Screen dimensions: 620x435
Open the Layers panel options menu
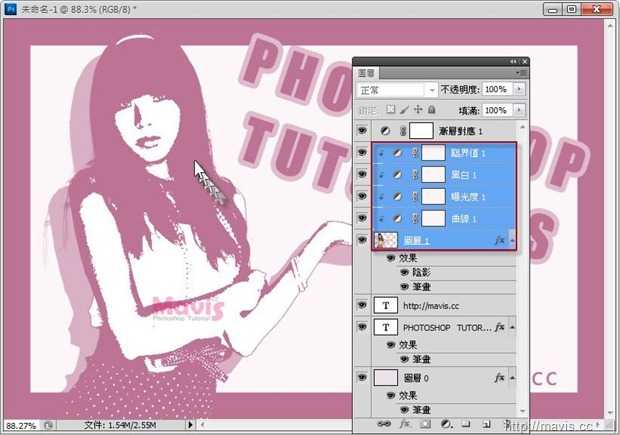point(521,73)
